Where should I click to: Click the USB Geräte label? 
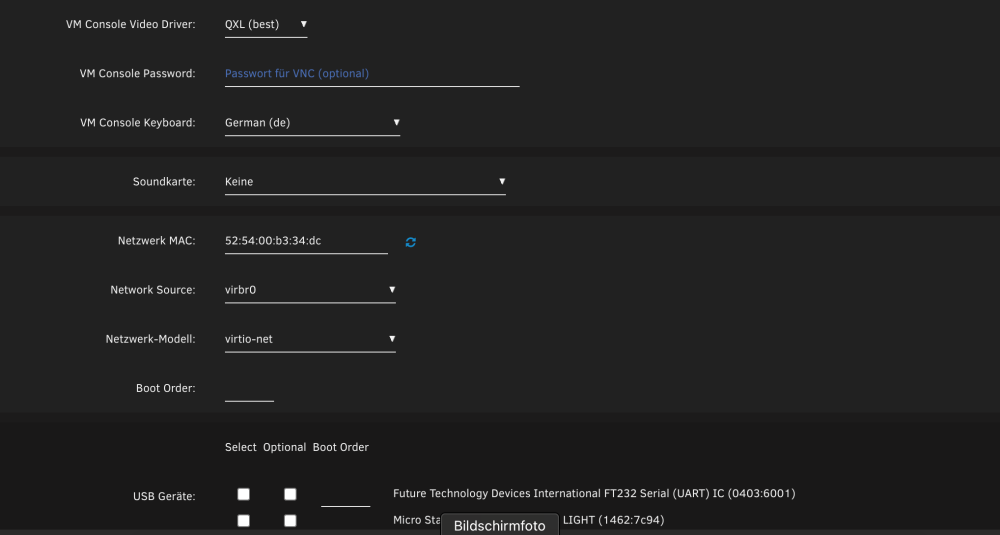[164, 496]
